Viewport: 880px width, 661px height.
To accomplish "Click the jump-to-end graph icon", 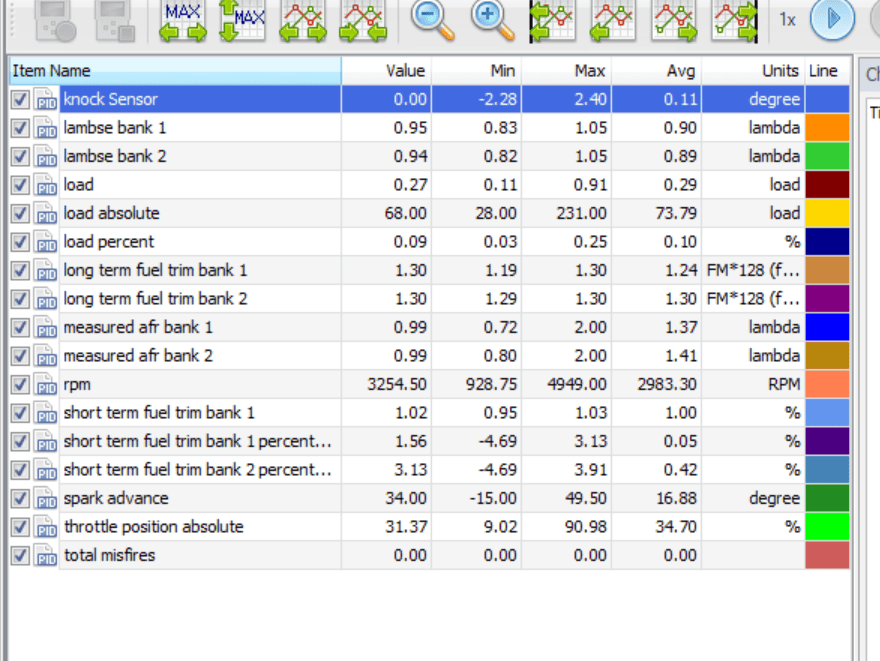I will click(x=734, y=21).
